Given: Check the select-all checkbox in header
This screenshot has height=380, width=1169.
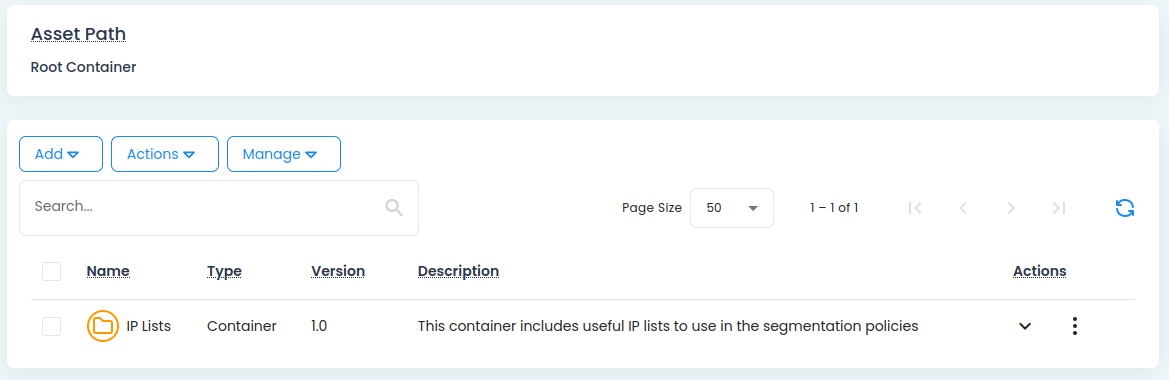Looking at the screenshot, I should pyautogui.click(x=51, y=271).
